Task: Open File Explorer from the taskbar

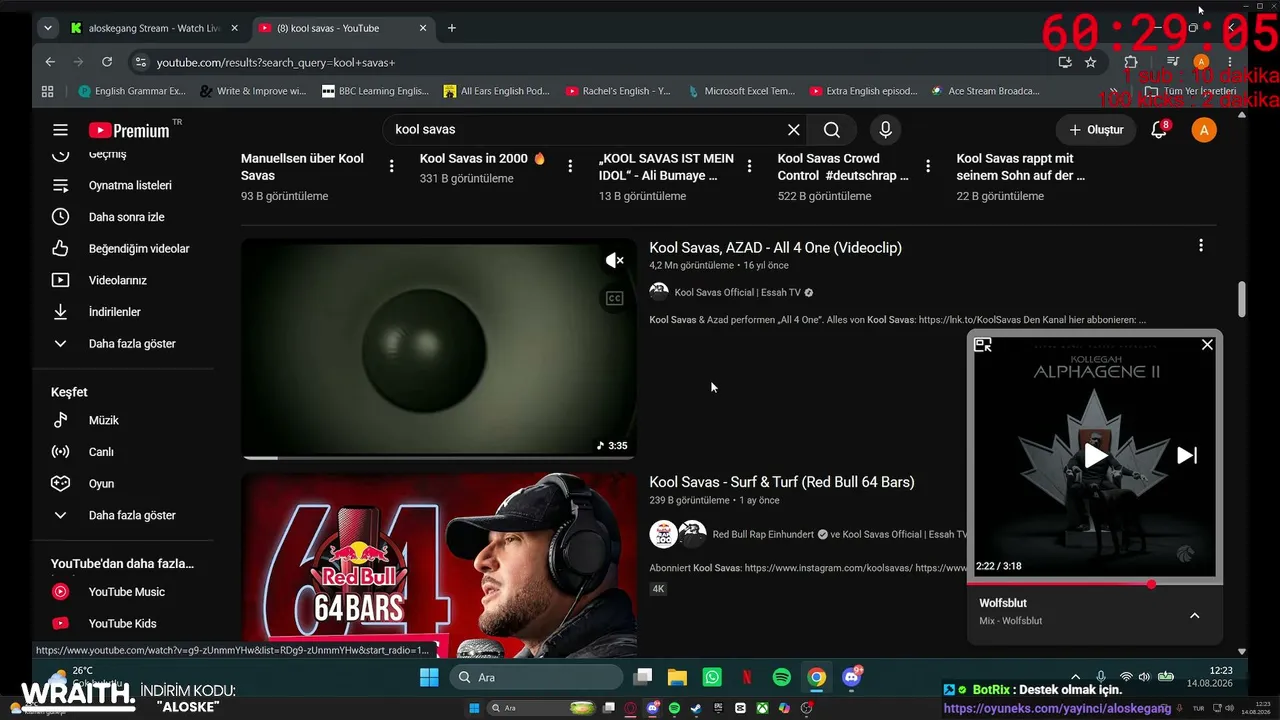Action: tap(677, 678)
